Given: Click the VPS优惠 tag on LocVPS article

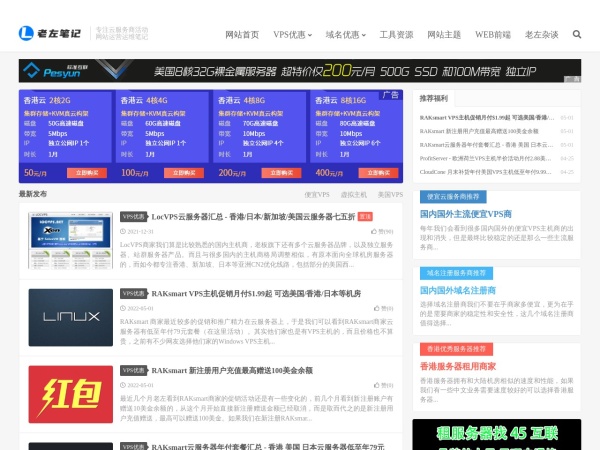Looking at the screenshot, I should (x=133, y=216).
